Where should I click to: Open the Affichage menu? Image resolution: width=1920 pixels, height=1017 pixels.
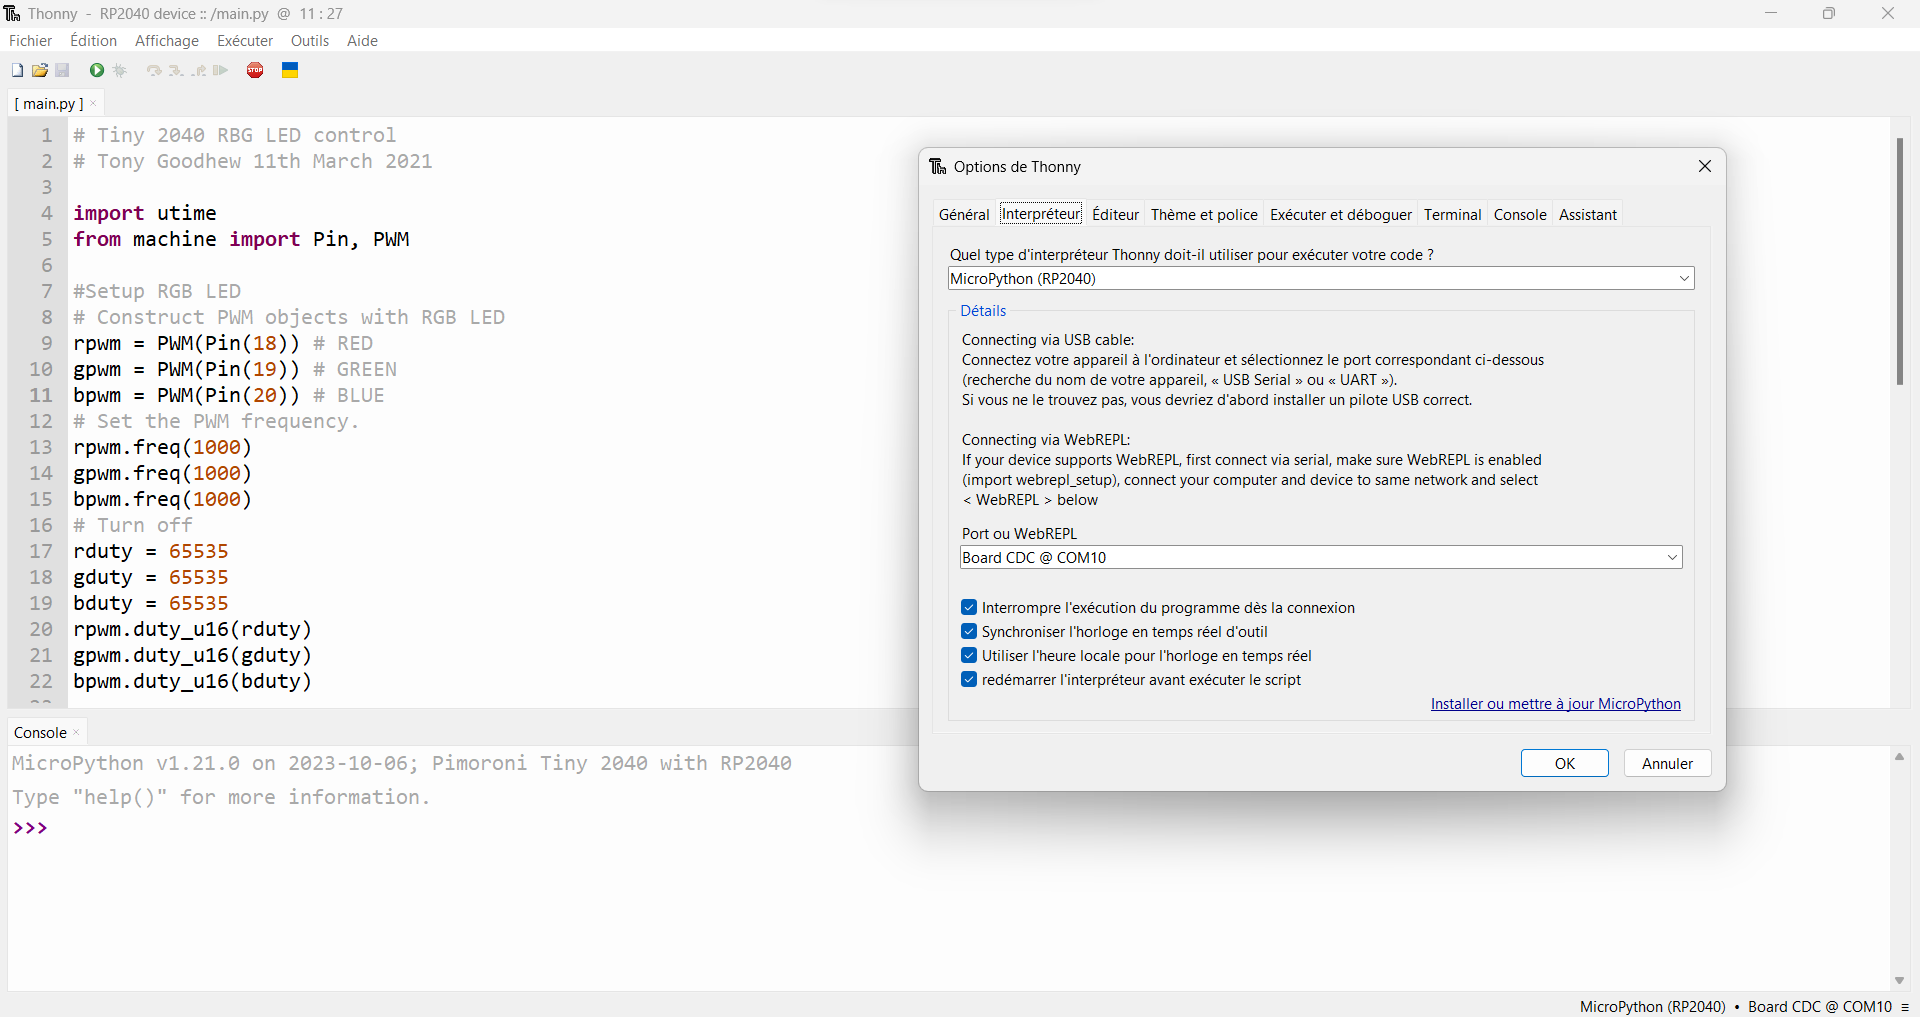[167, 41]
